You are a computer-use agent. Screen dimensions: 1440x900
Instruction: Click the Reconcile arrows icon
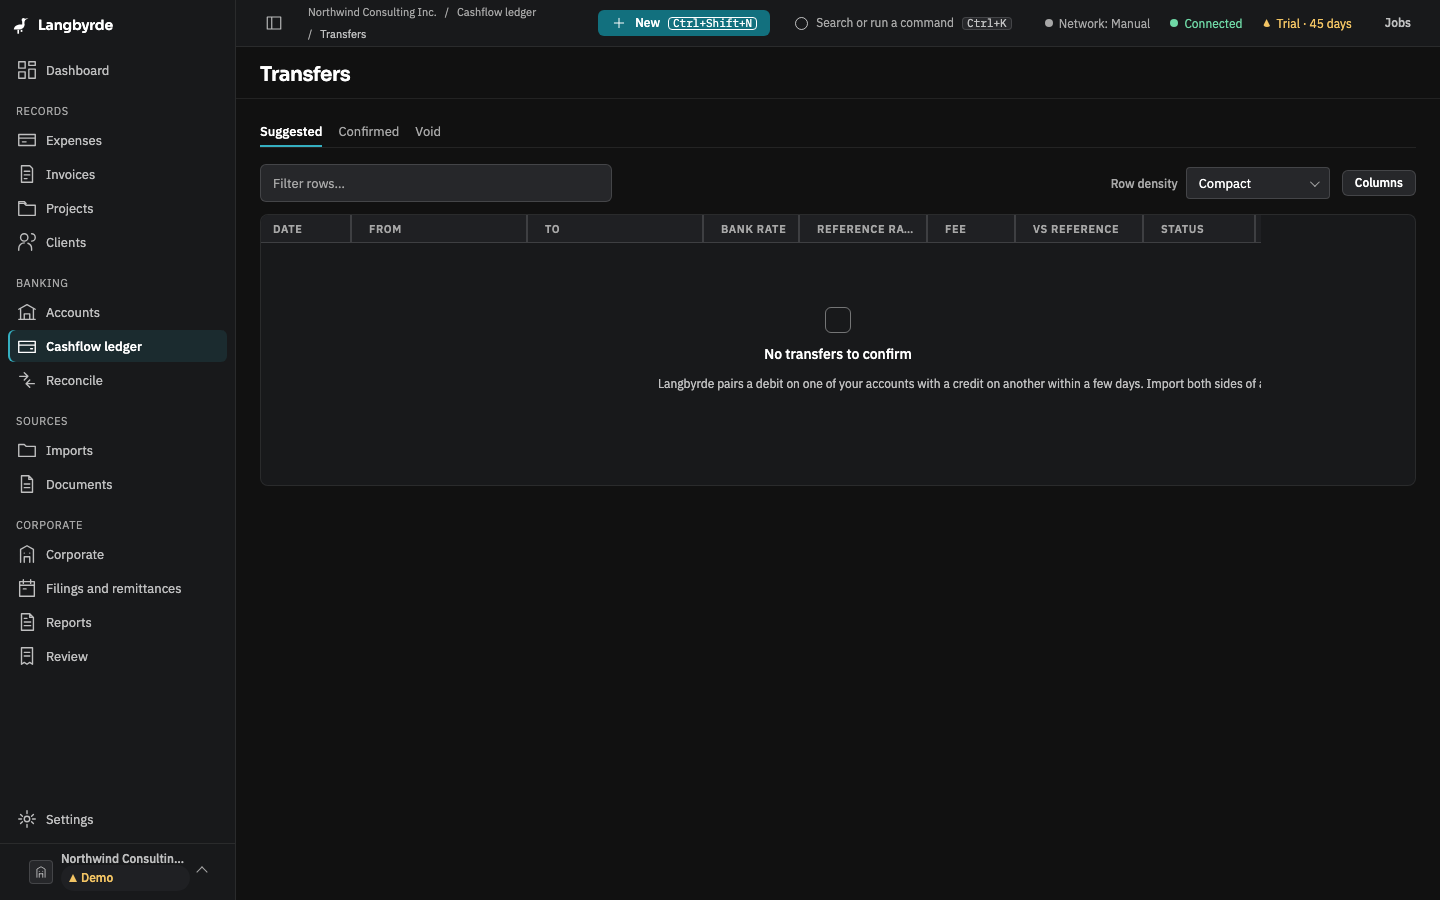coord(27,380)
